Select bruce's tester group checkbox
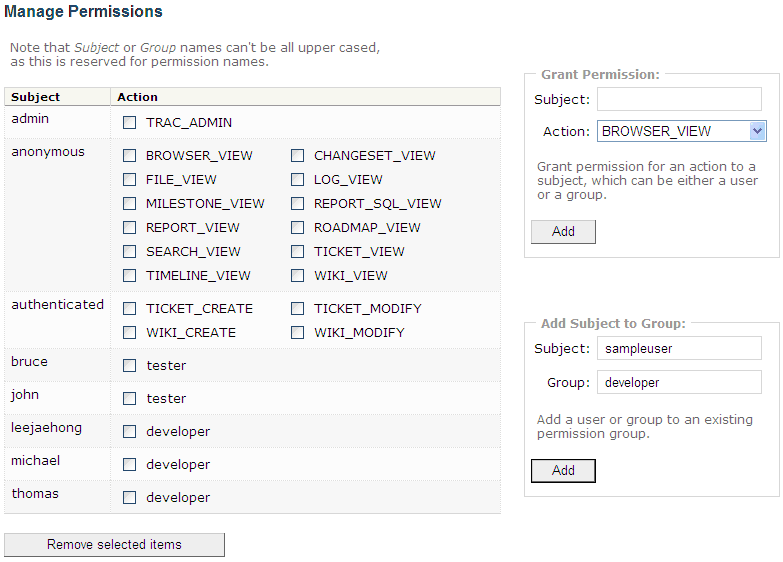 click(130, 366)
